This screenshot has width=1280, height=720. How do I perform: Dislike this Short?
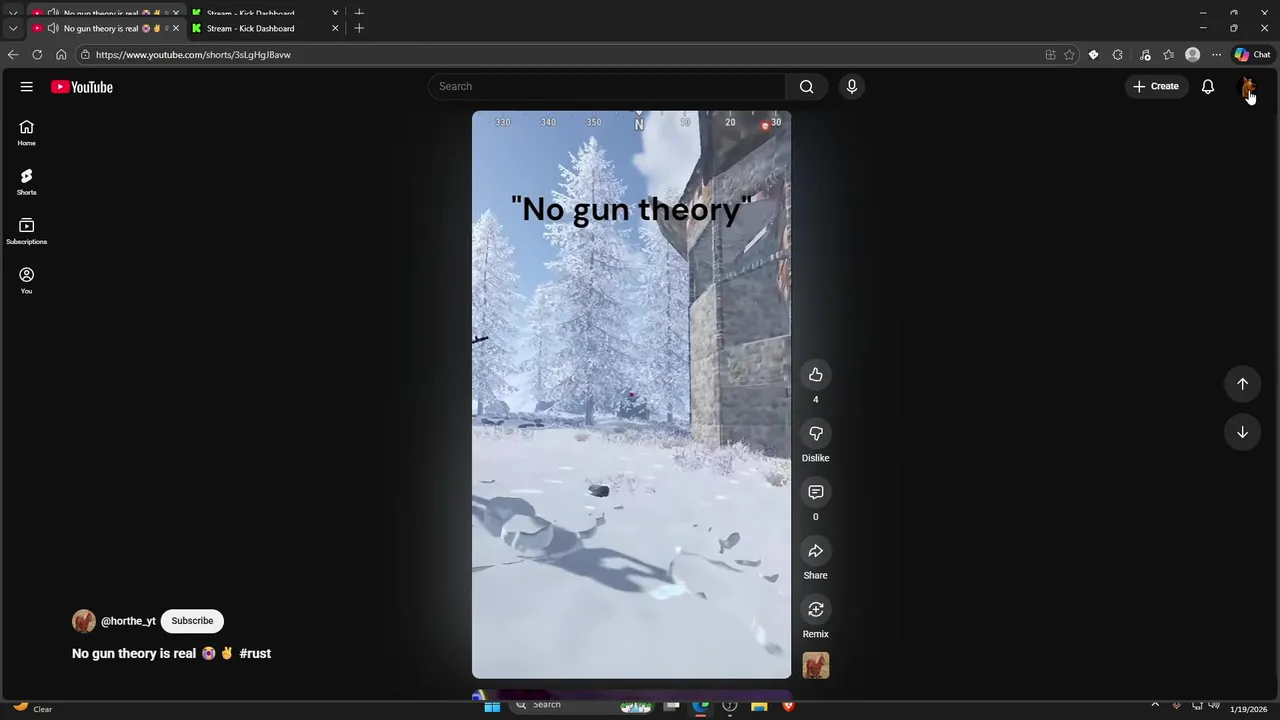click(x=816, y=433)
